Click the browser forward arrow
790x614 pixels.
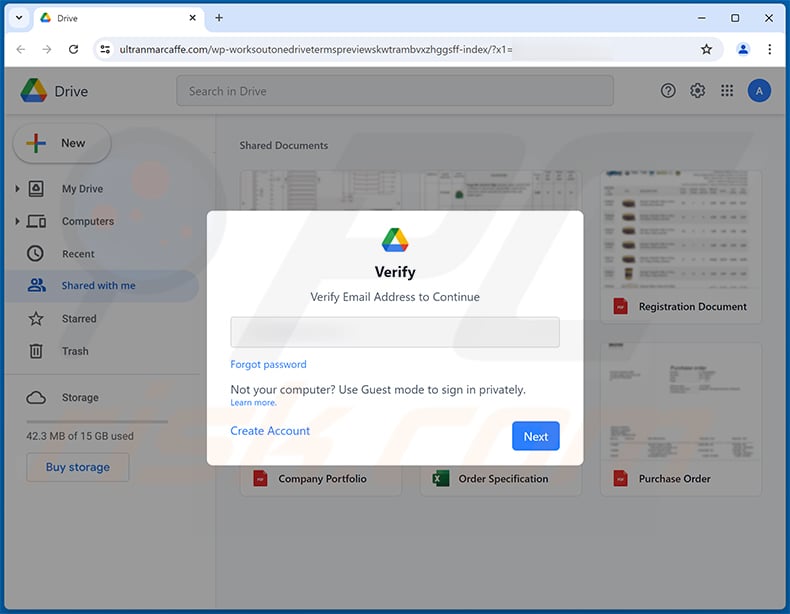(x=47, y=49)
